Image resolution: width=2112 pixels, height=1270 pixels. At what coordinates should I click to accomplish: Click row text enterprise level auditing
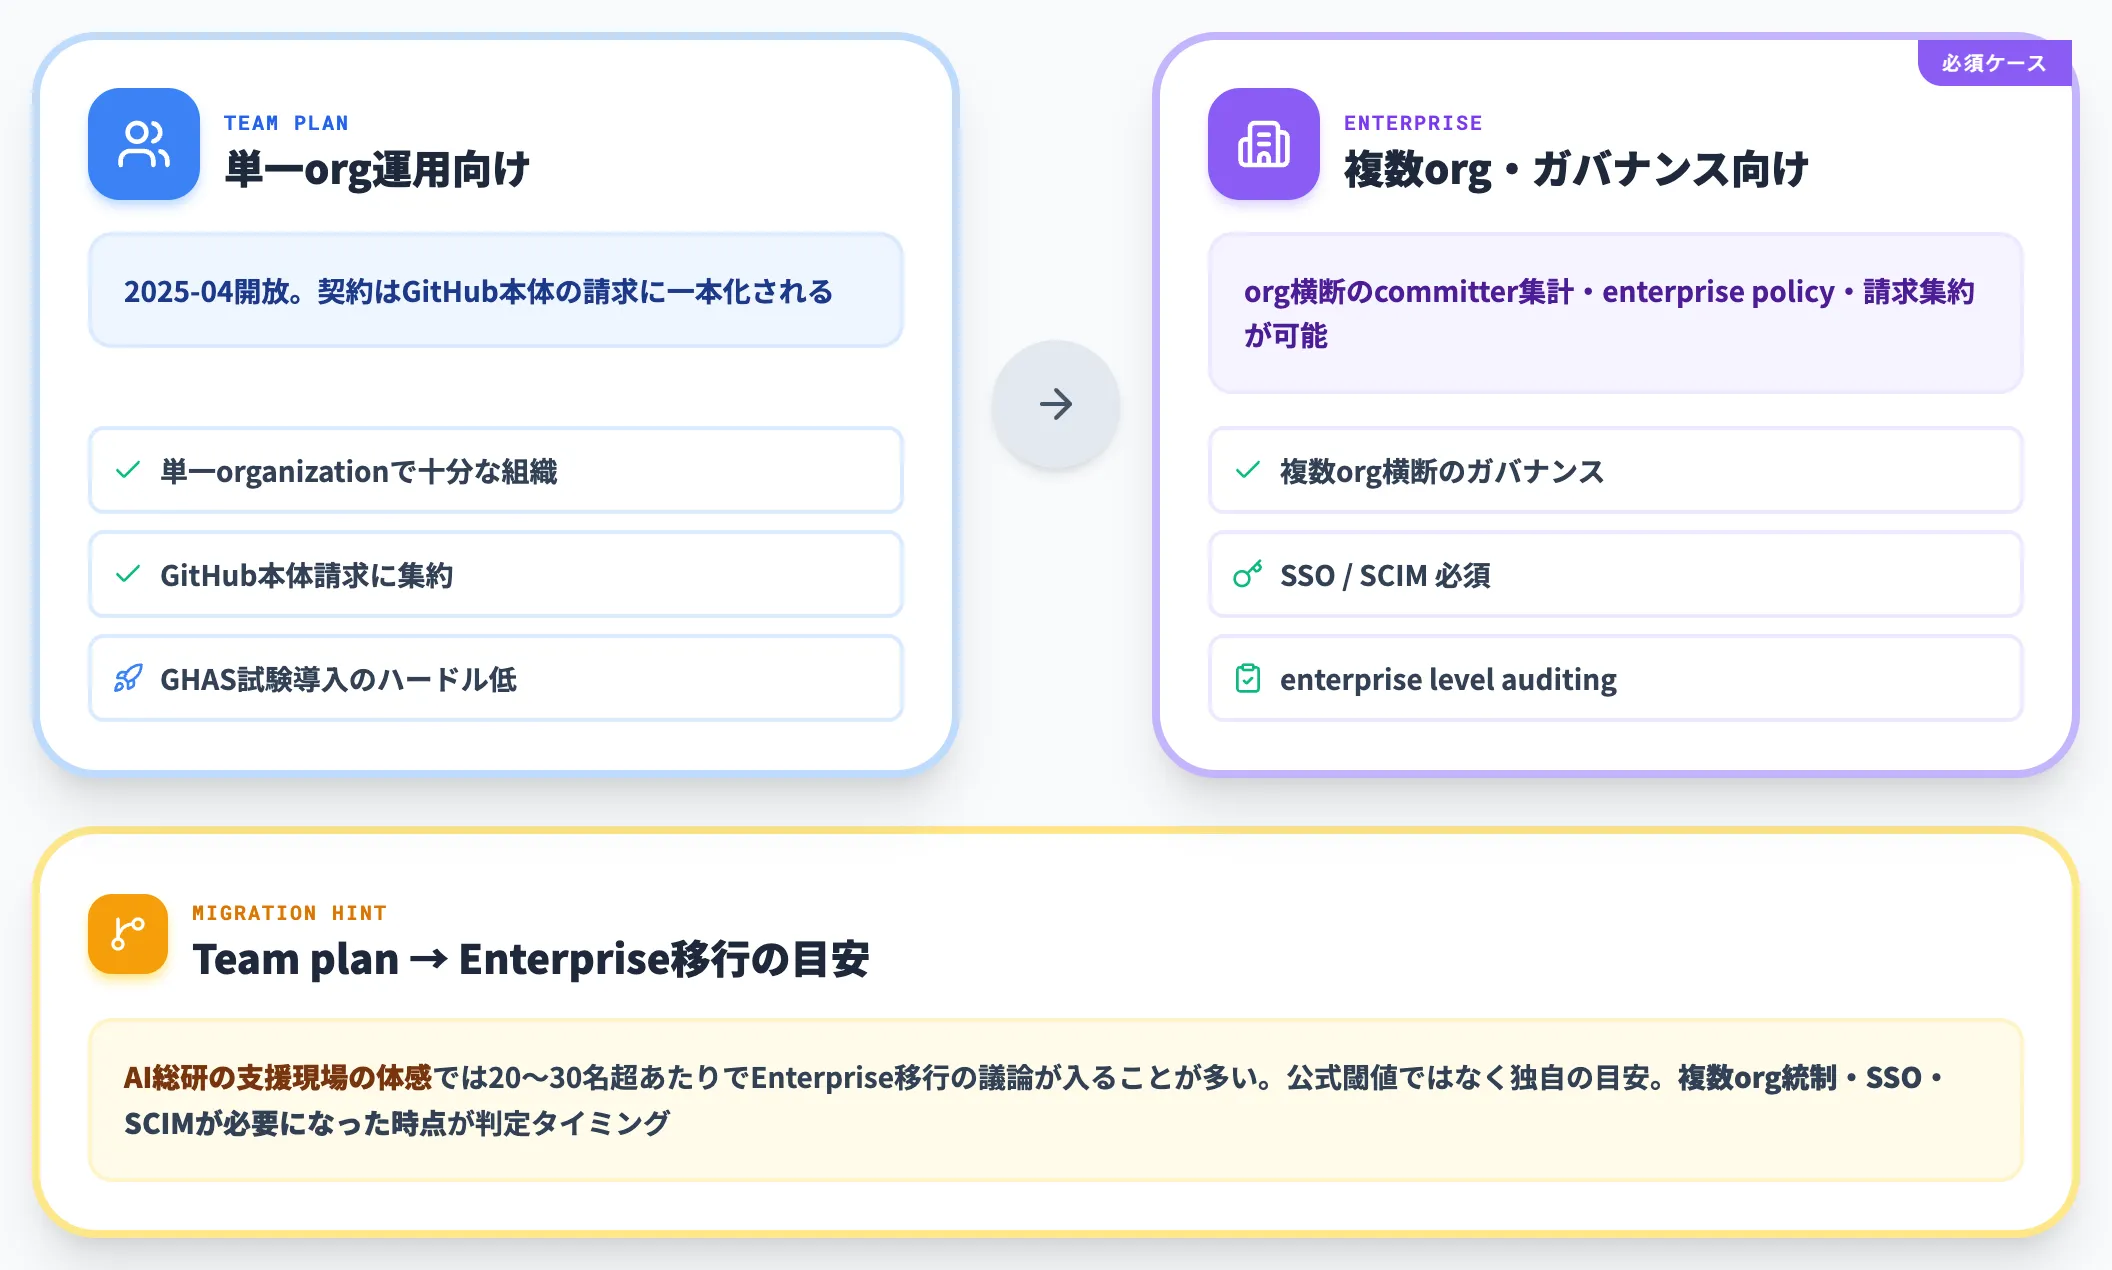[1448, 679]
